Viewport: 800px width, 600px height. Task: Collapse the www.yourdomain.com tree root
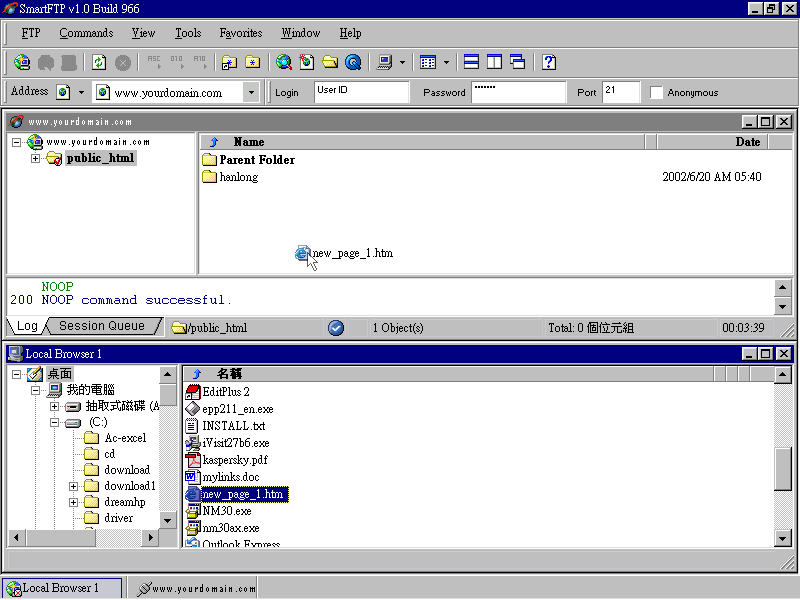tap(17, 142)
